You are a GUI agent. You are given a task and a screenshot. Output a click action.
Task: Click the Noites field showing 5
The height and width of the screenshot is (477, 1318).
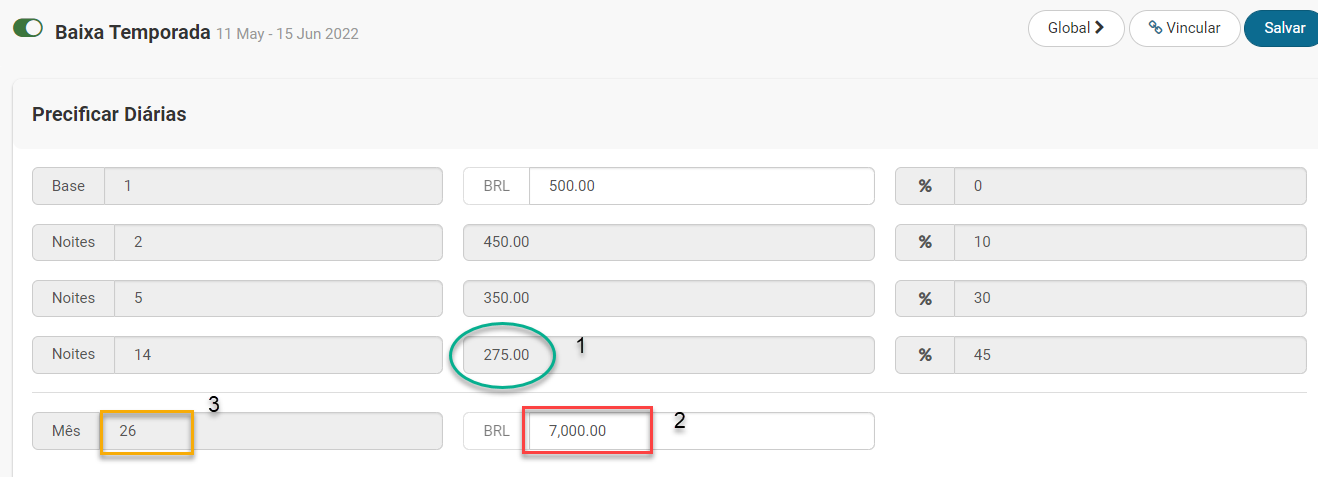coord(278,298)
